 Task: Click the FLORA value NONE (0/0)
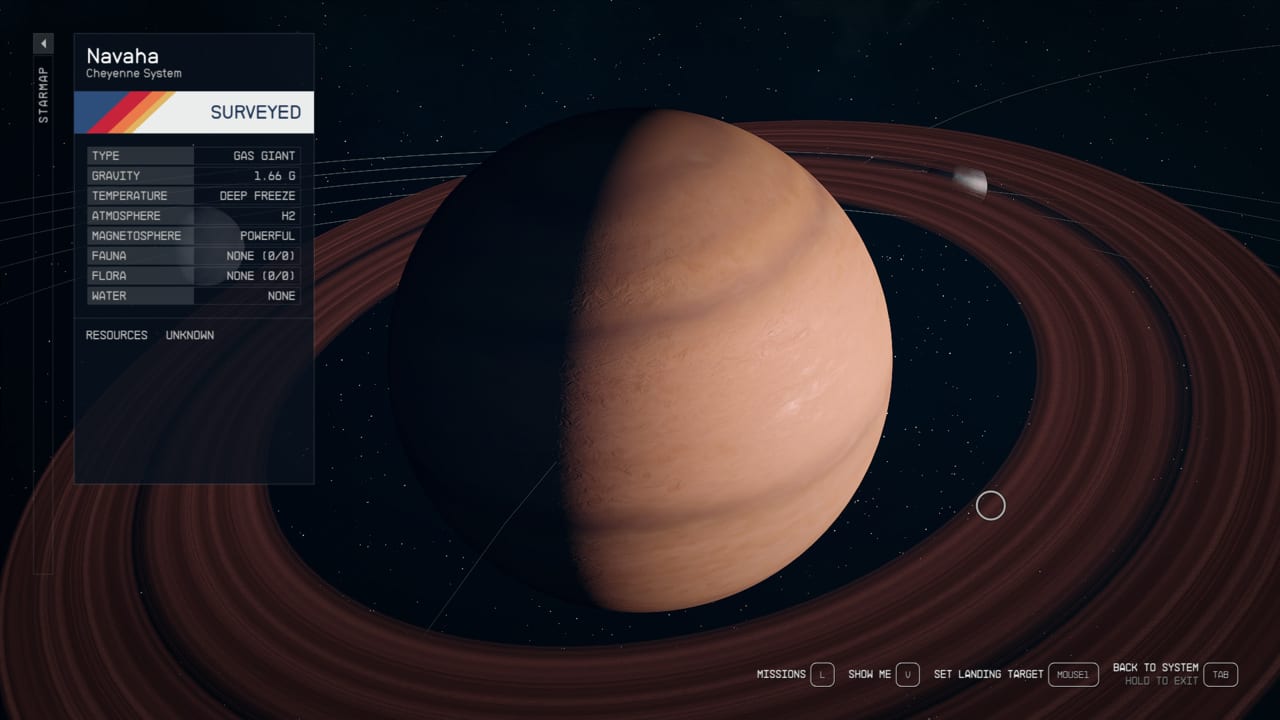261,276
